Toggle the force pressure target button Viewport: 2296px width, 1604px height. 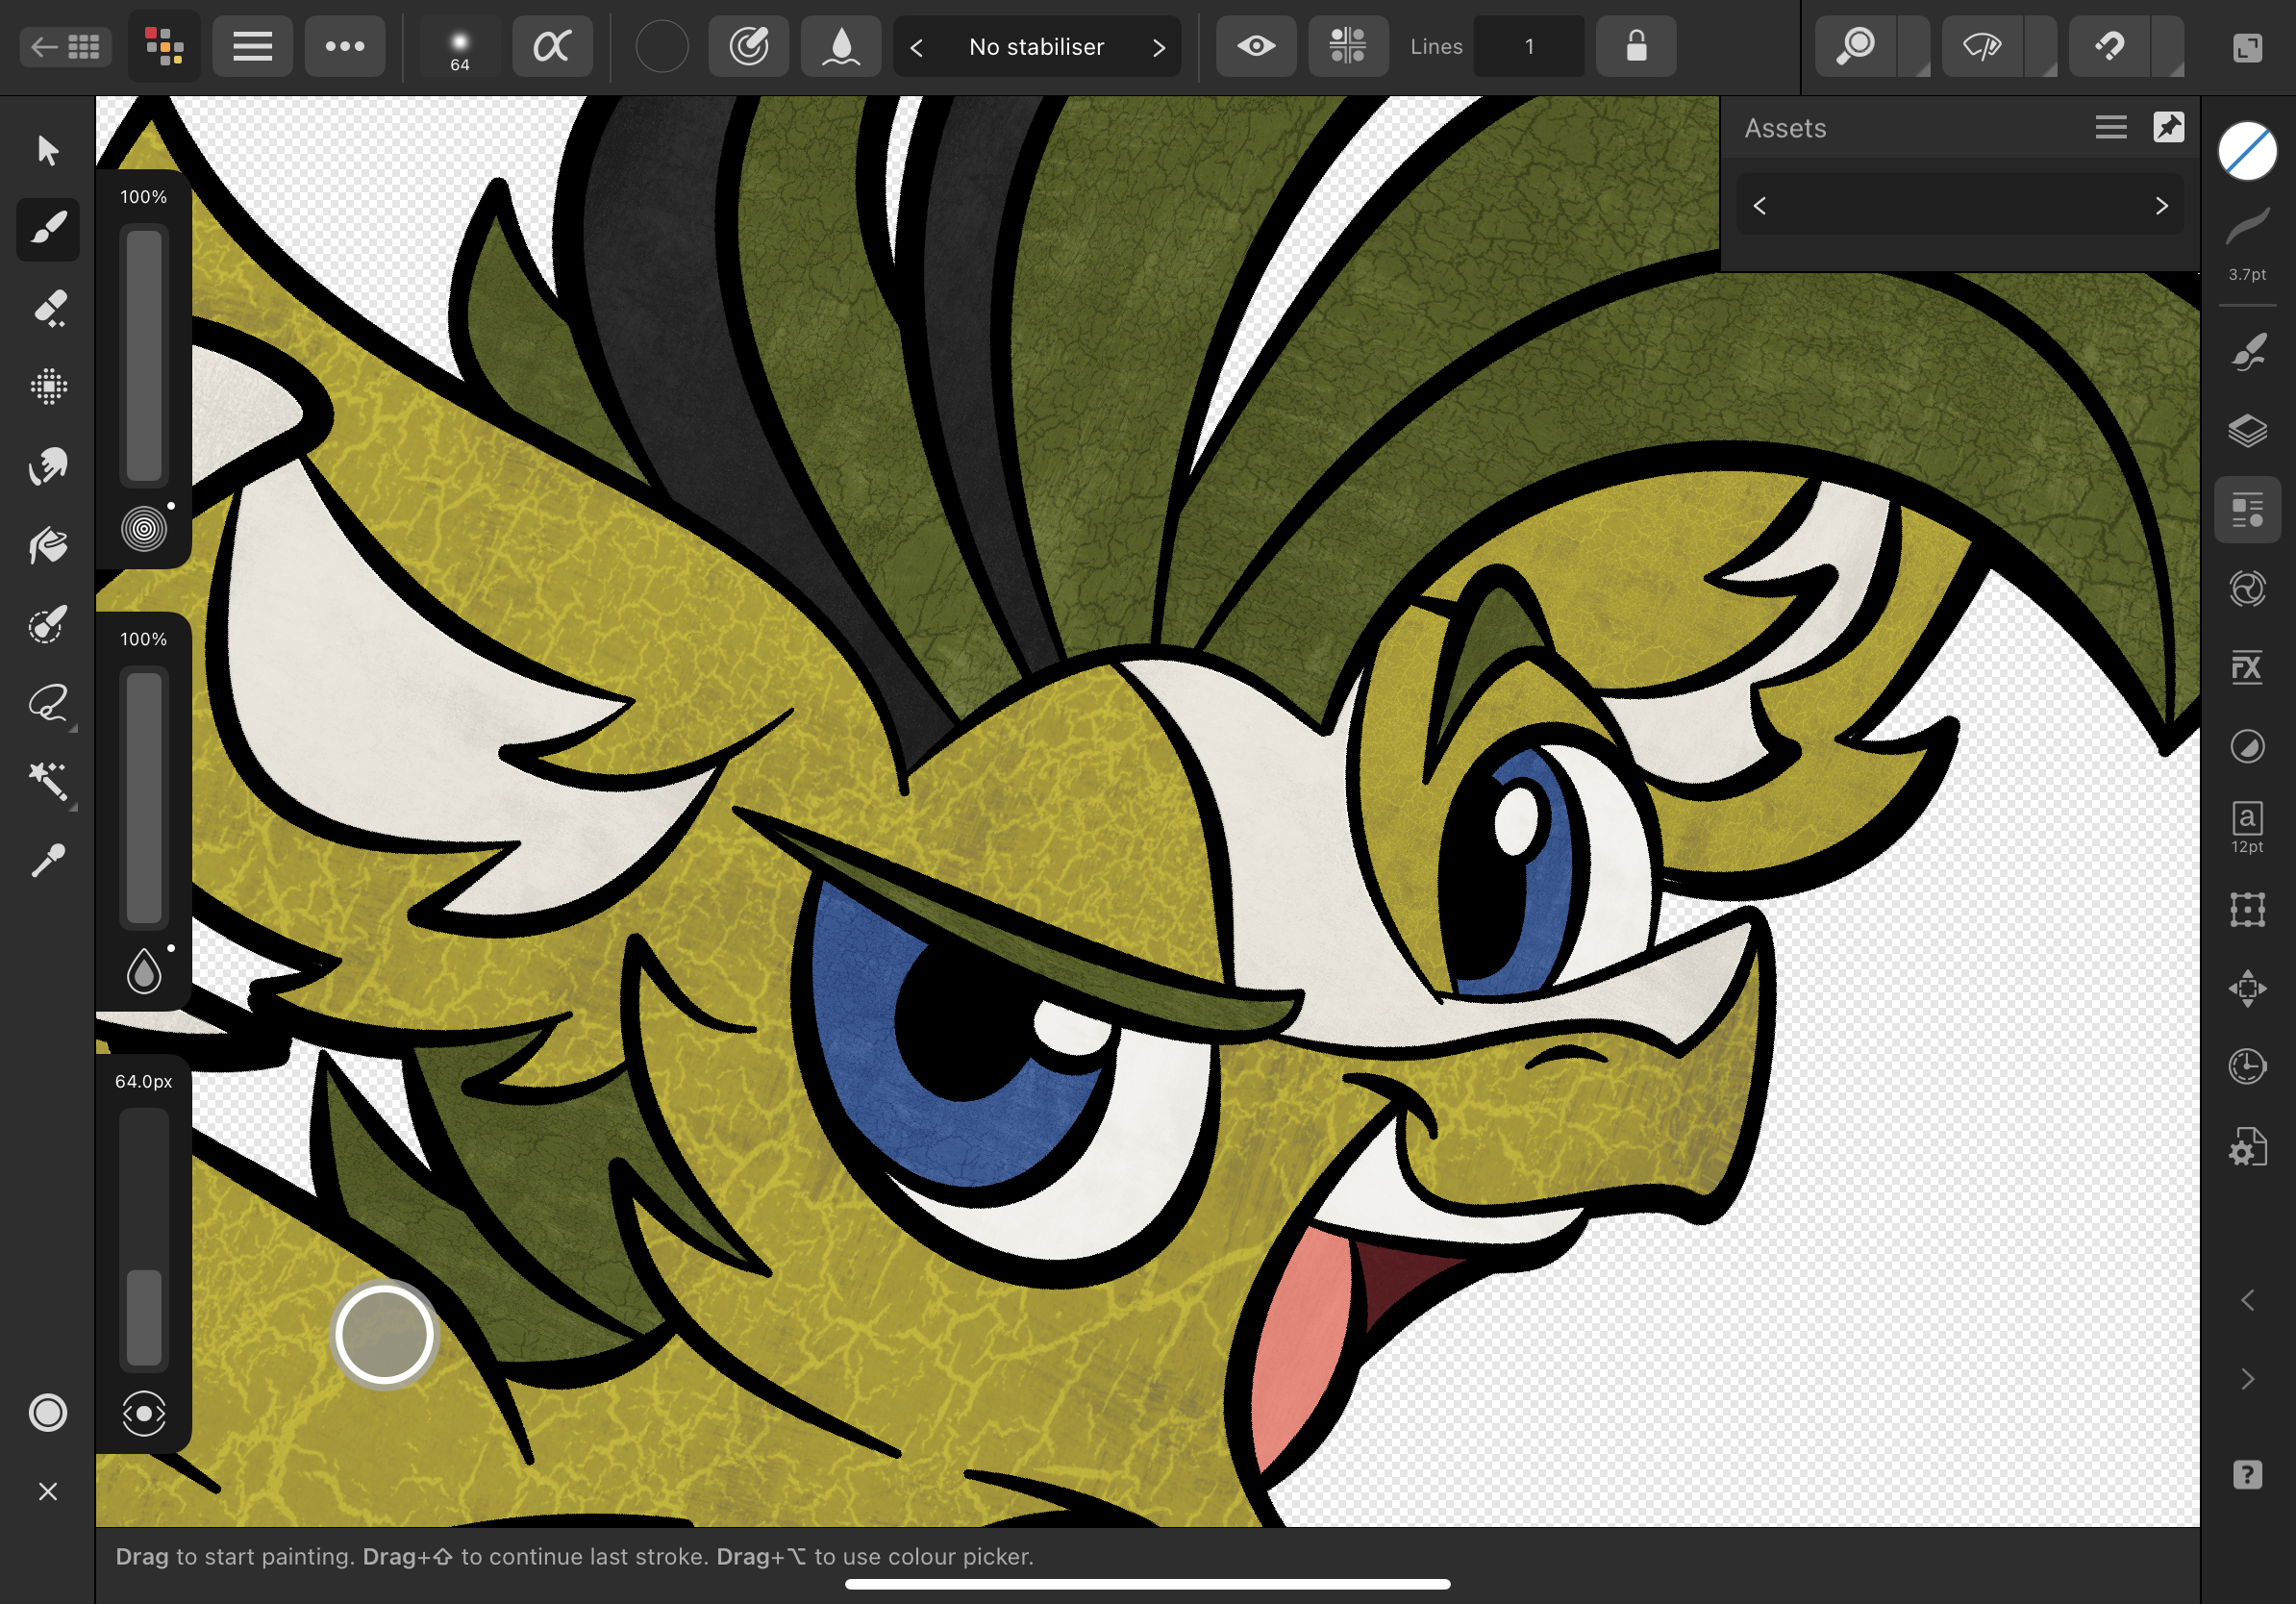point(749,46)
